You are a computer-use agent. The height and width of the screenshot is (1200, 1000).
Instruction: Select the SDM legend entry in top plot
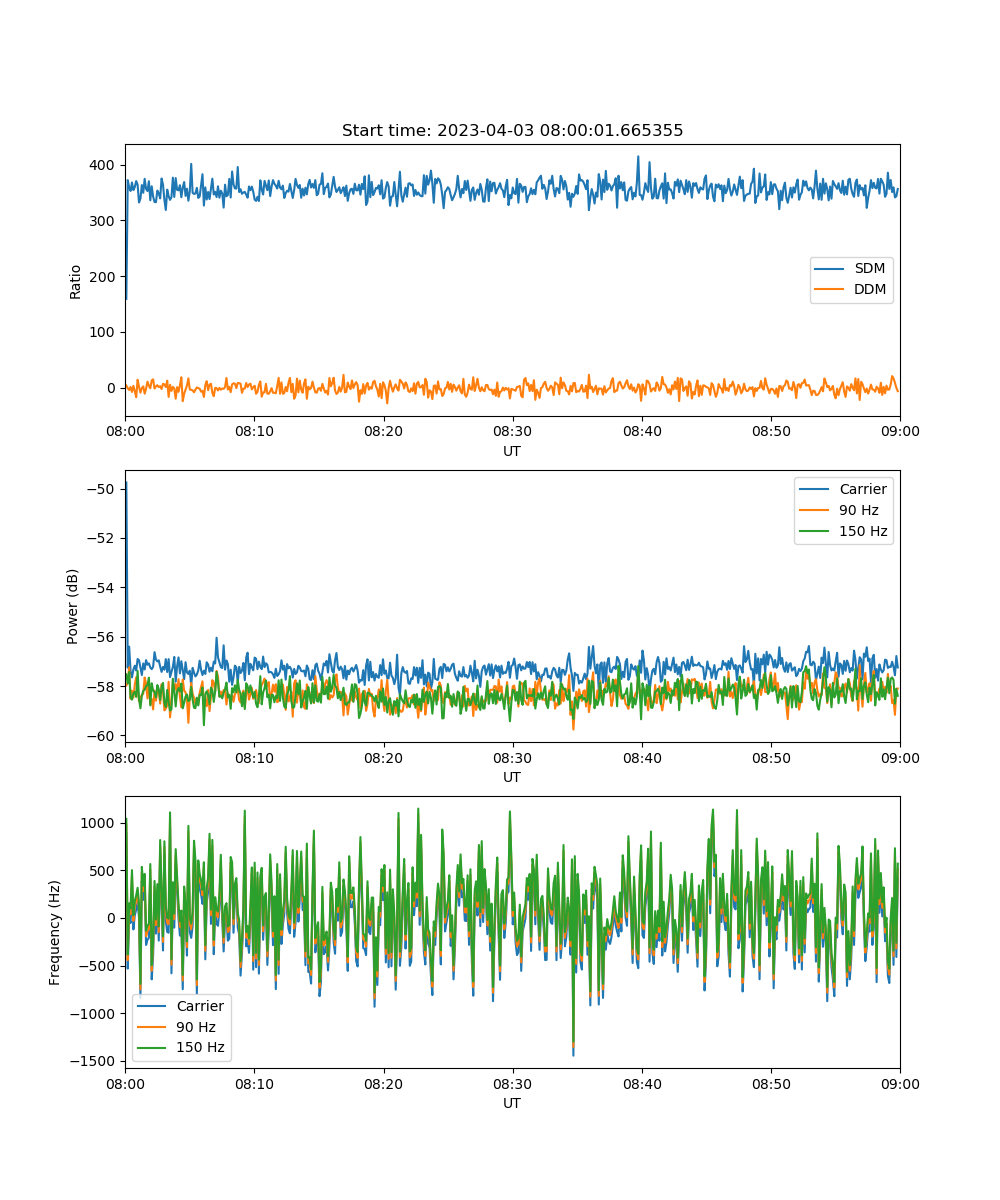(x=851, y=269)
